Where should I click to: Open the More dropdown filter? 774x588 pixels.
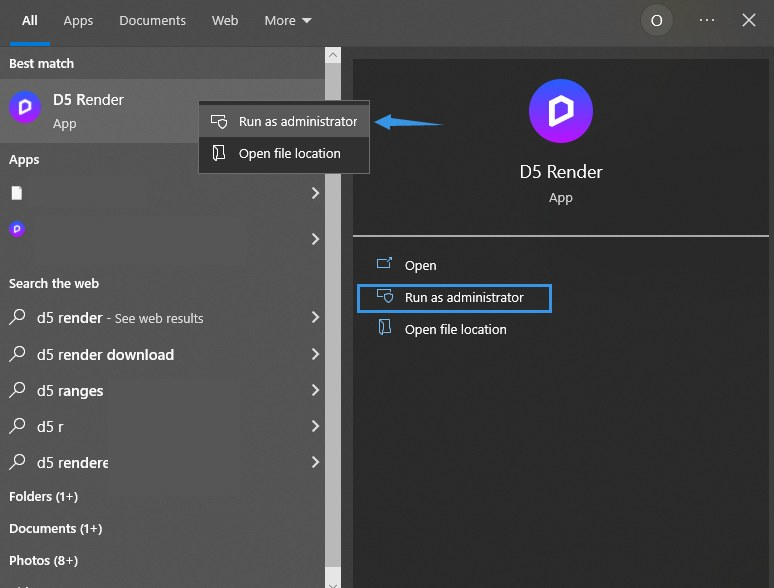click(288, 21)
